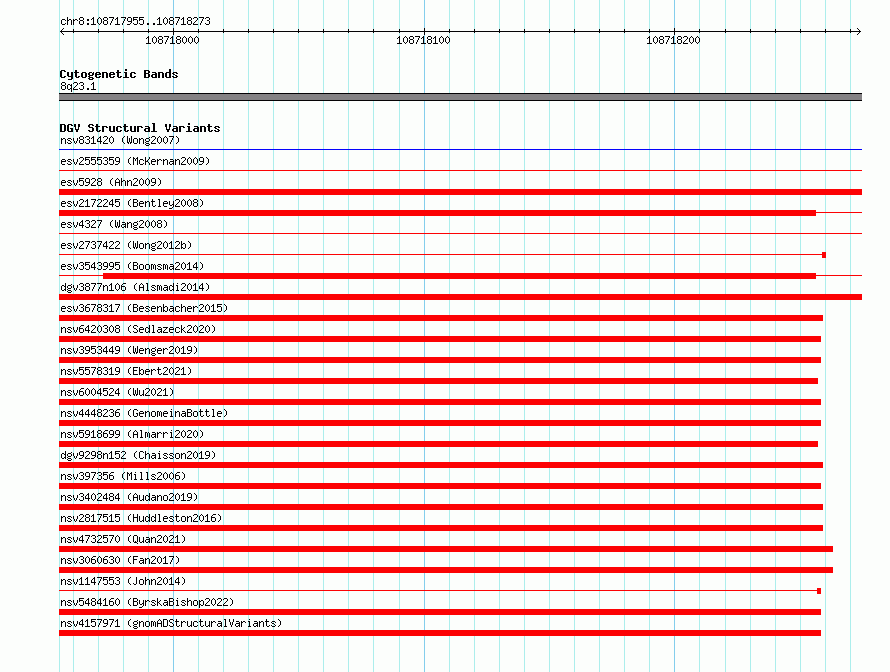Click the red bar of nsv5918699 (Almarri2020)
This screenshot has width=890, height=672.
pos(439,444)
